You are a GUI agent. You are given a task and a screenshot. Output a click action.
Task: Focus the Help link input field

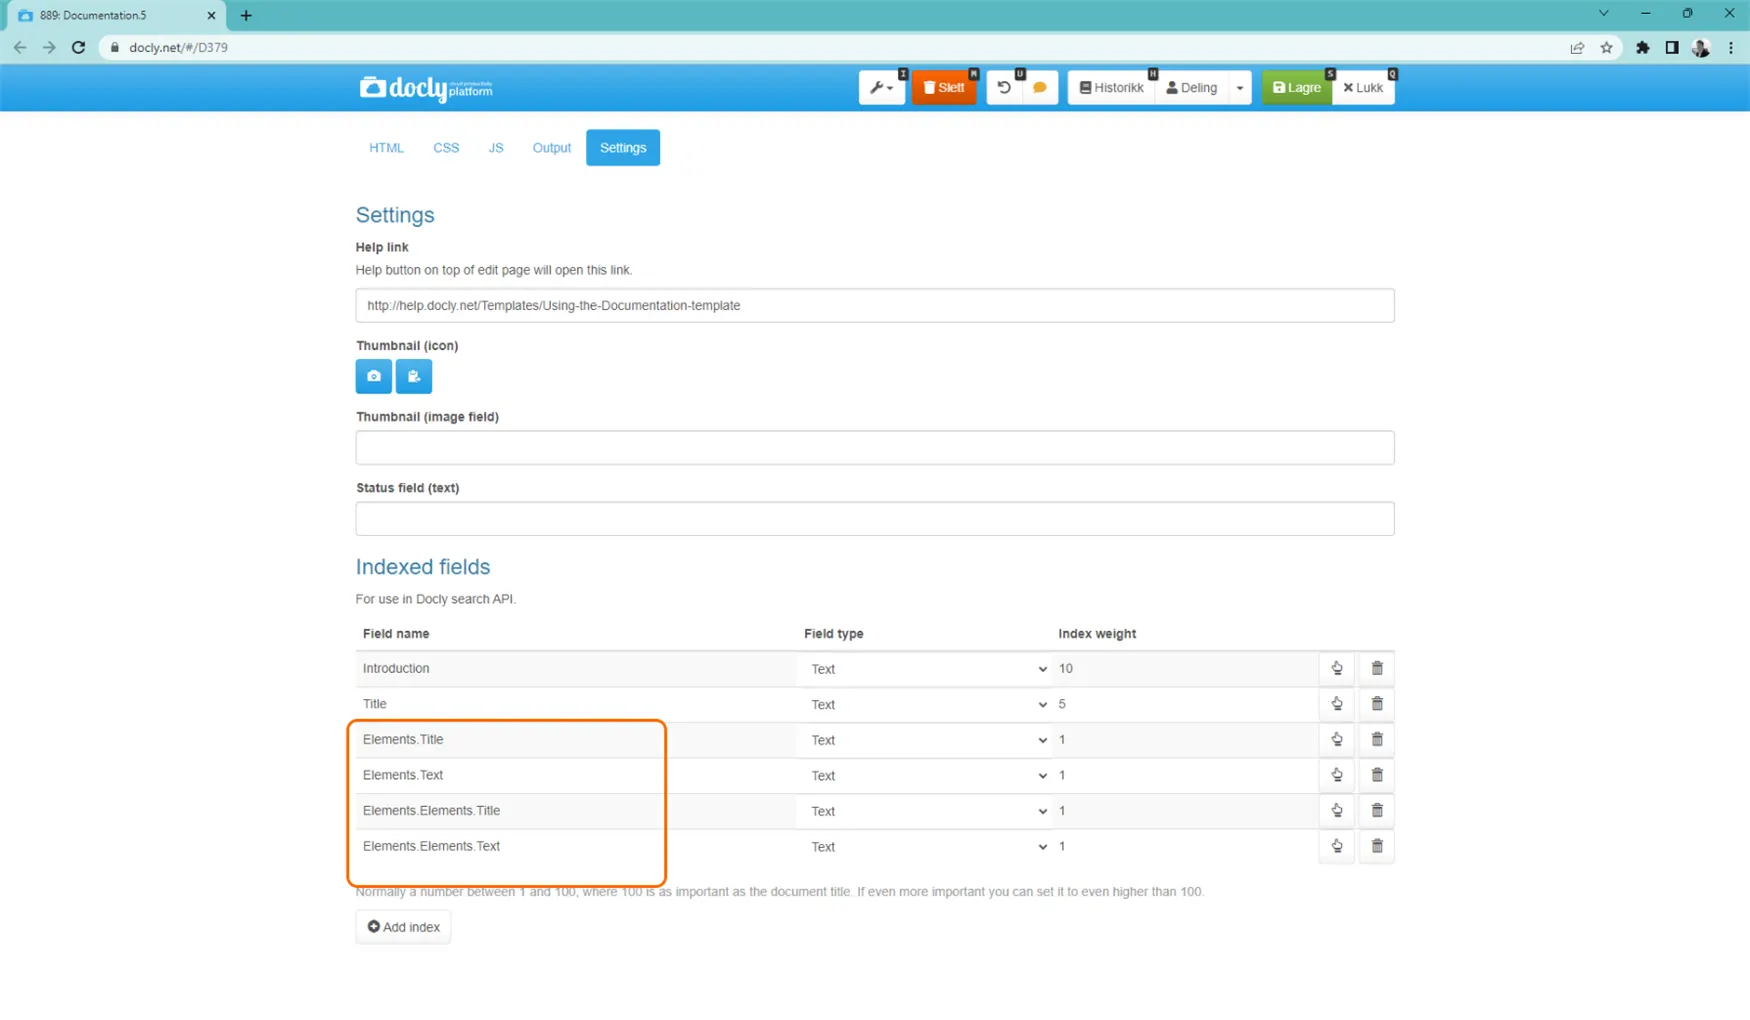point(875,305)
